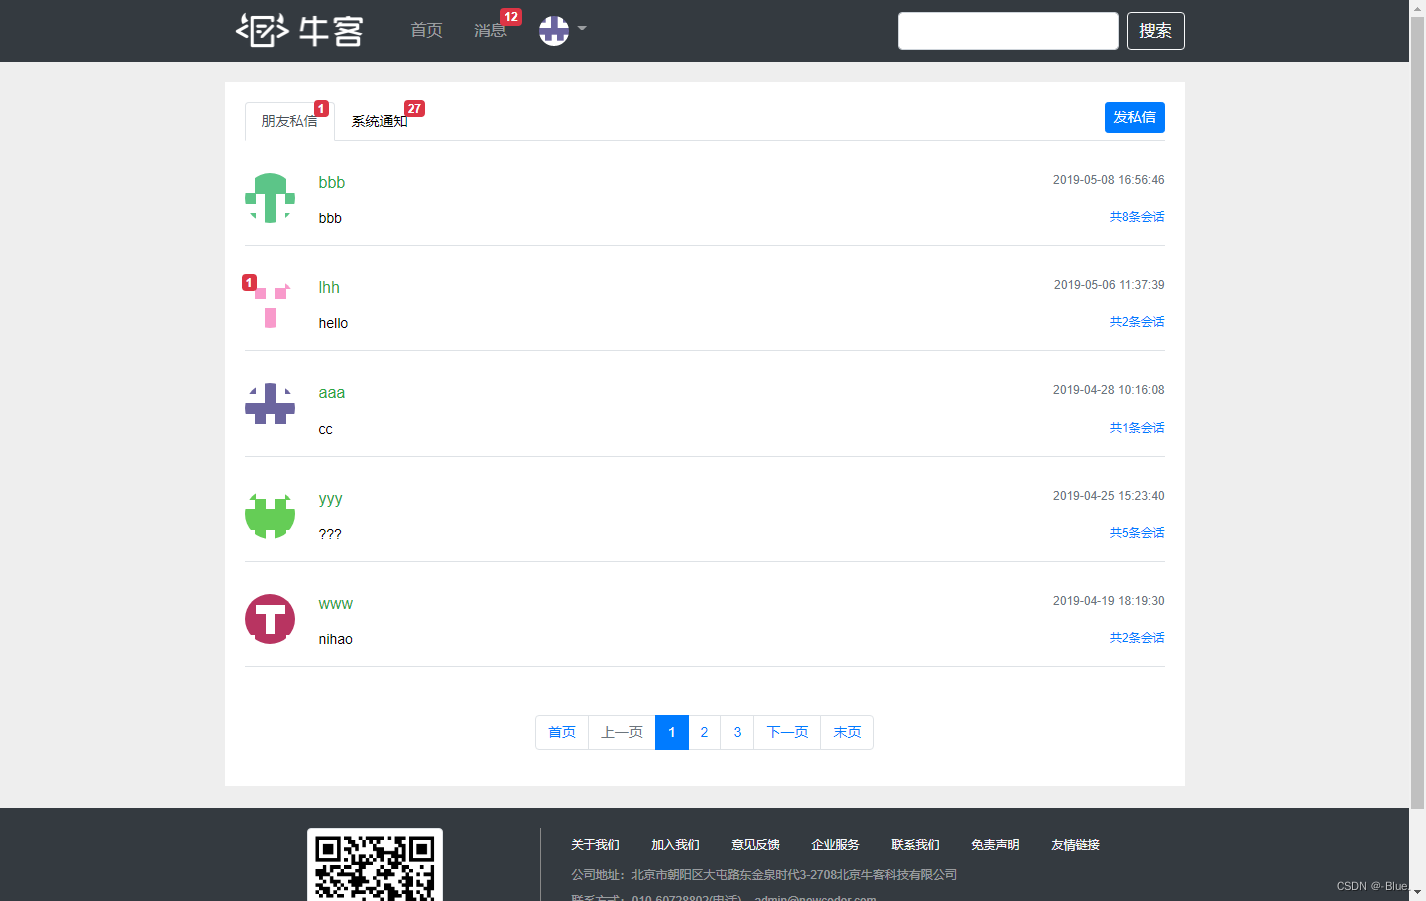Click the 搜索 search button
Image resolution: width=1426 pixels, height=901 pixels.
tap(1155, 31)
